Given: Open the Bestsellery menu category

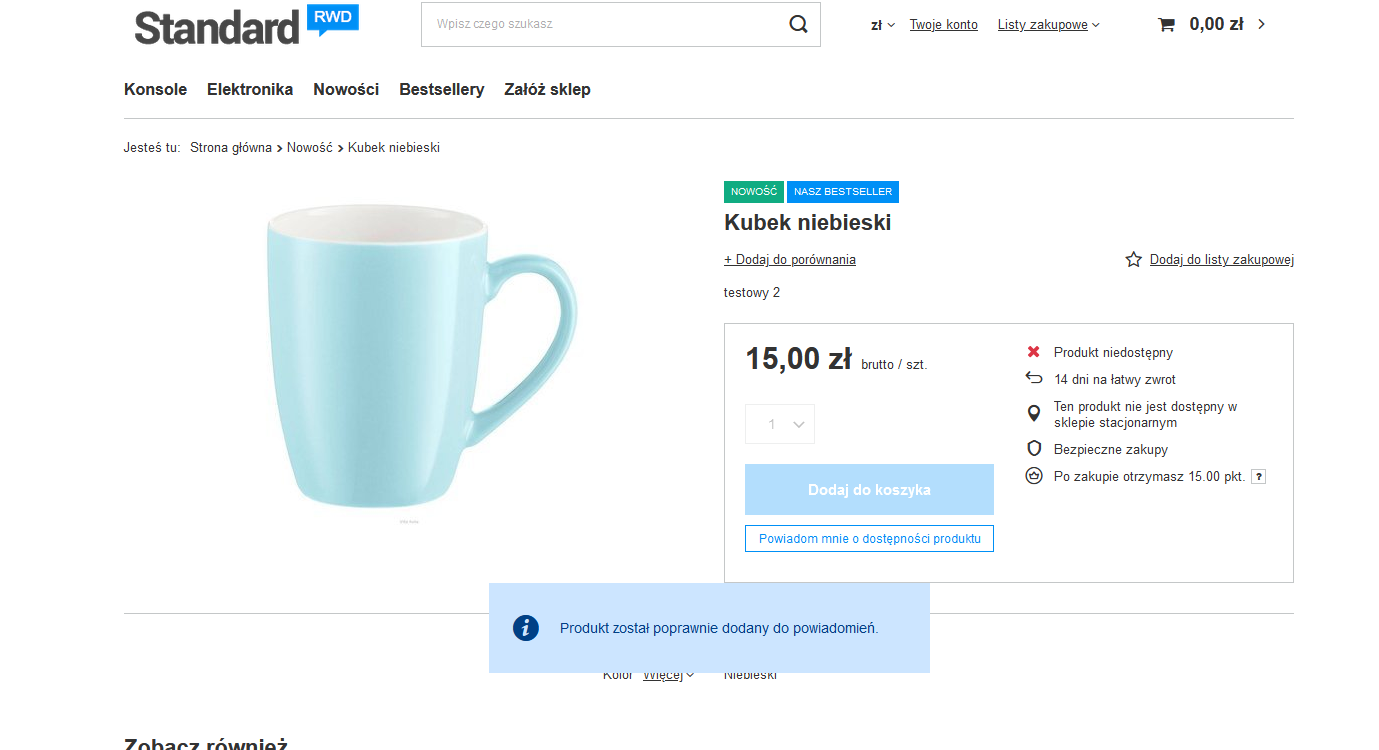Looking at the screenshot, I should (x=441, y=89).
